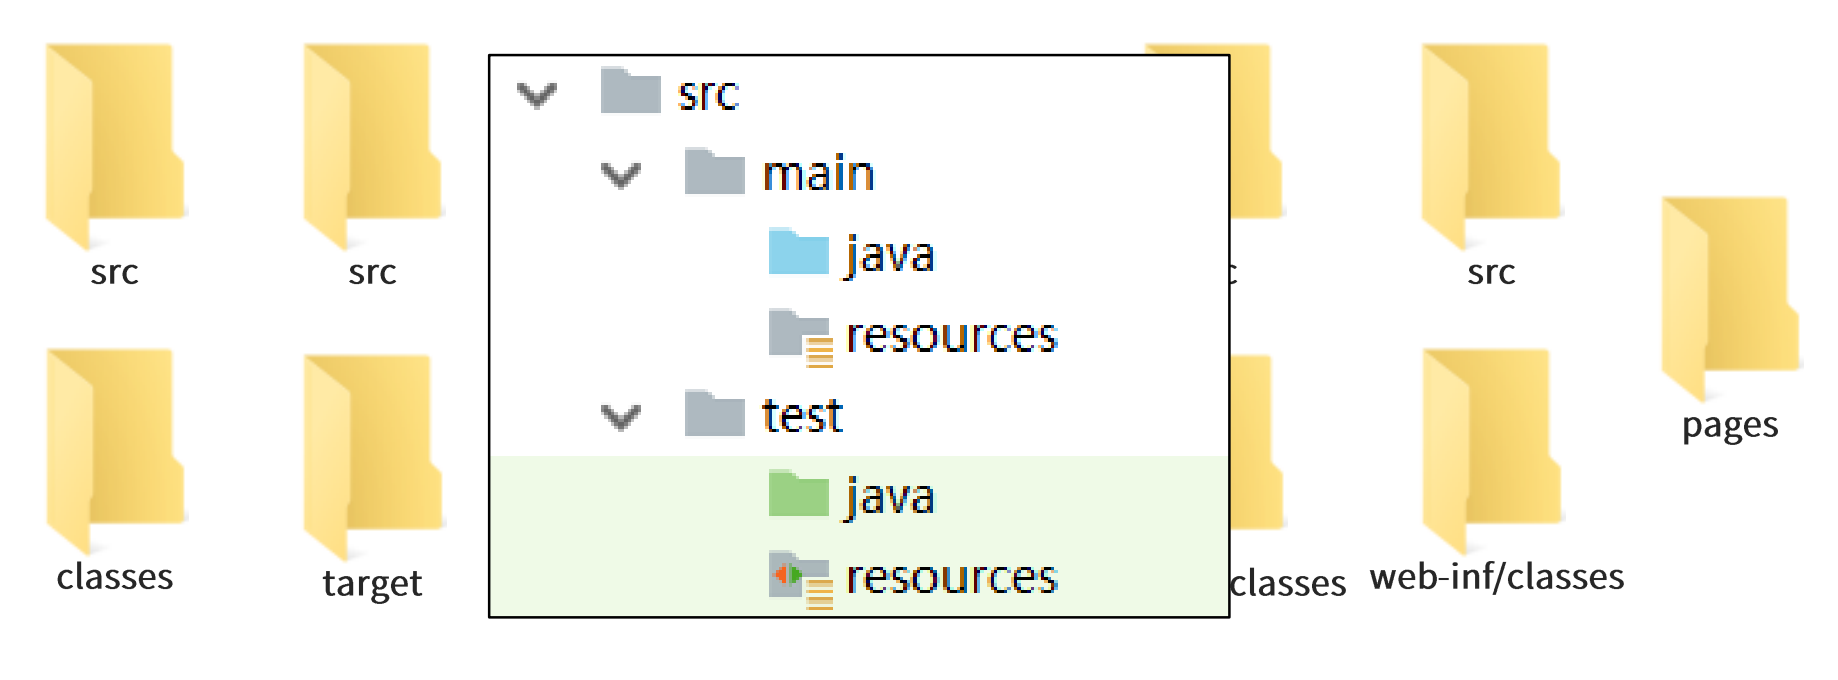
Task: Collapse the main folder chevron in tree
Action: [621, 176]
